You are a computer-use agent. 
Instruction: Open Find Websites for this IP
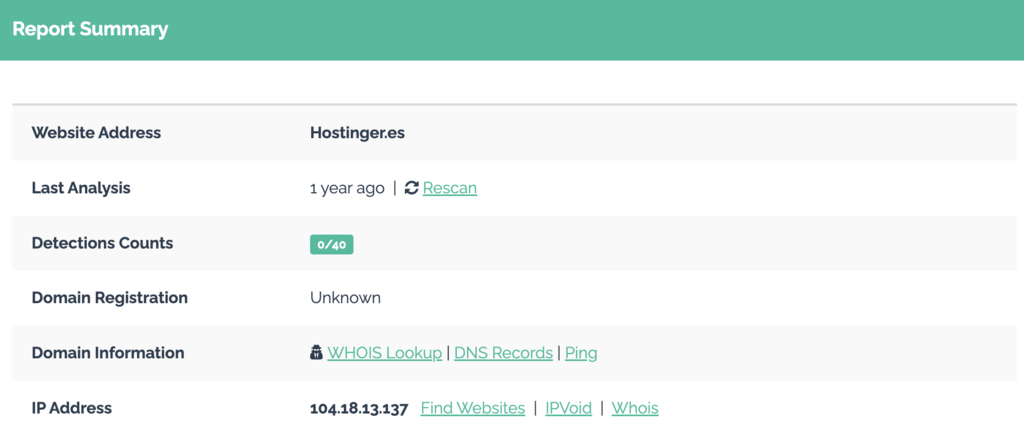point(472,408)
